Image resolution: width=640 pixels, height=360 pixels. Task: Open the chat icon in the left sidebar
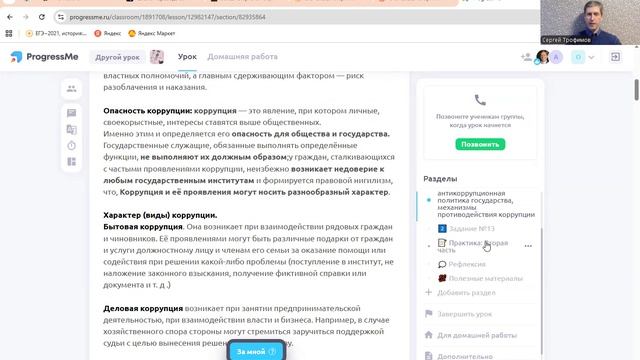click(x=71, y=113)
